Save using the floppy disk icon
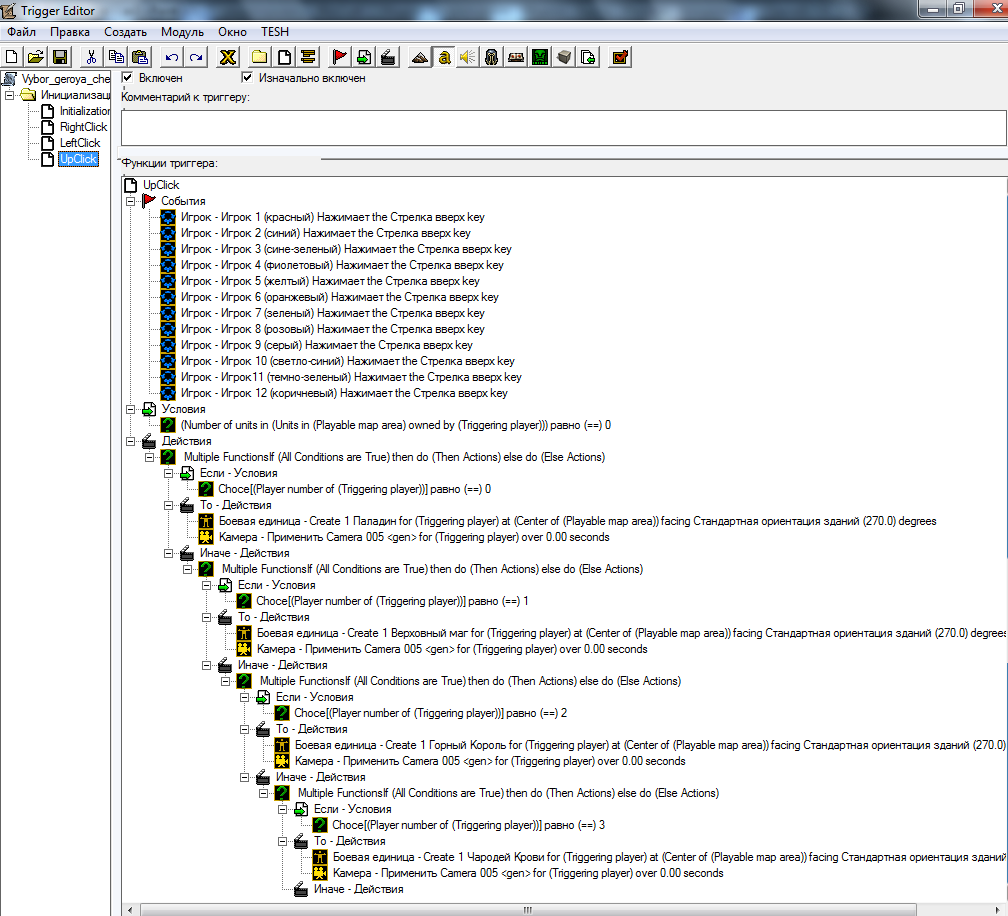The height and width of the screenshot is (916, 1008). [x=60, y=57]
